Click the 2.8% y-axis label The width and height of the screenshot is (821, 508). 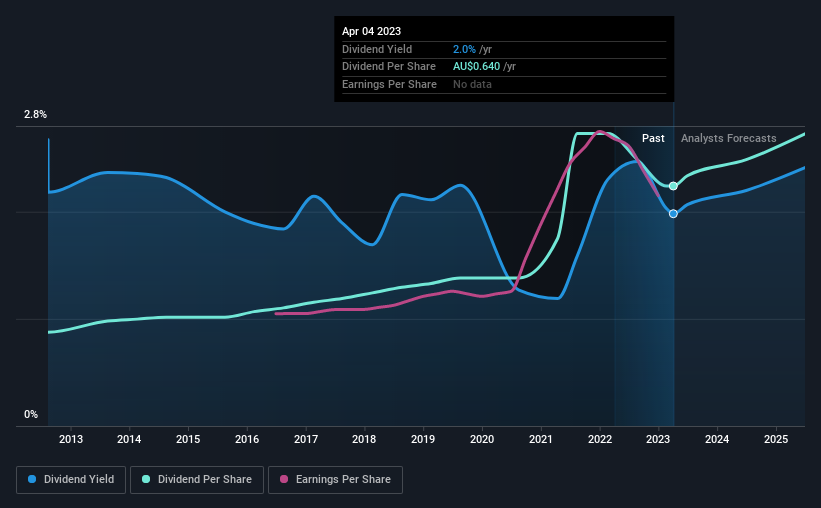[35, 114]
